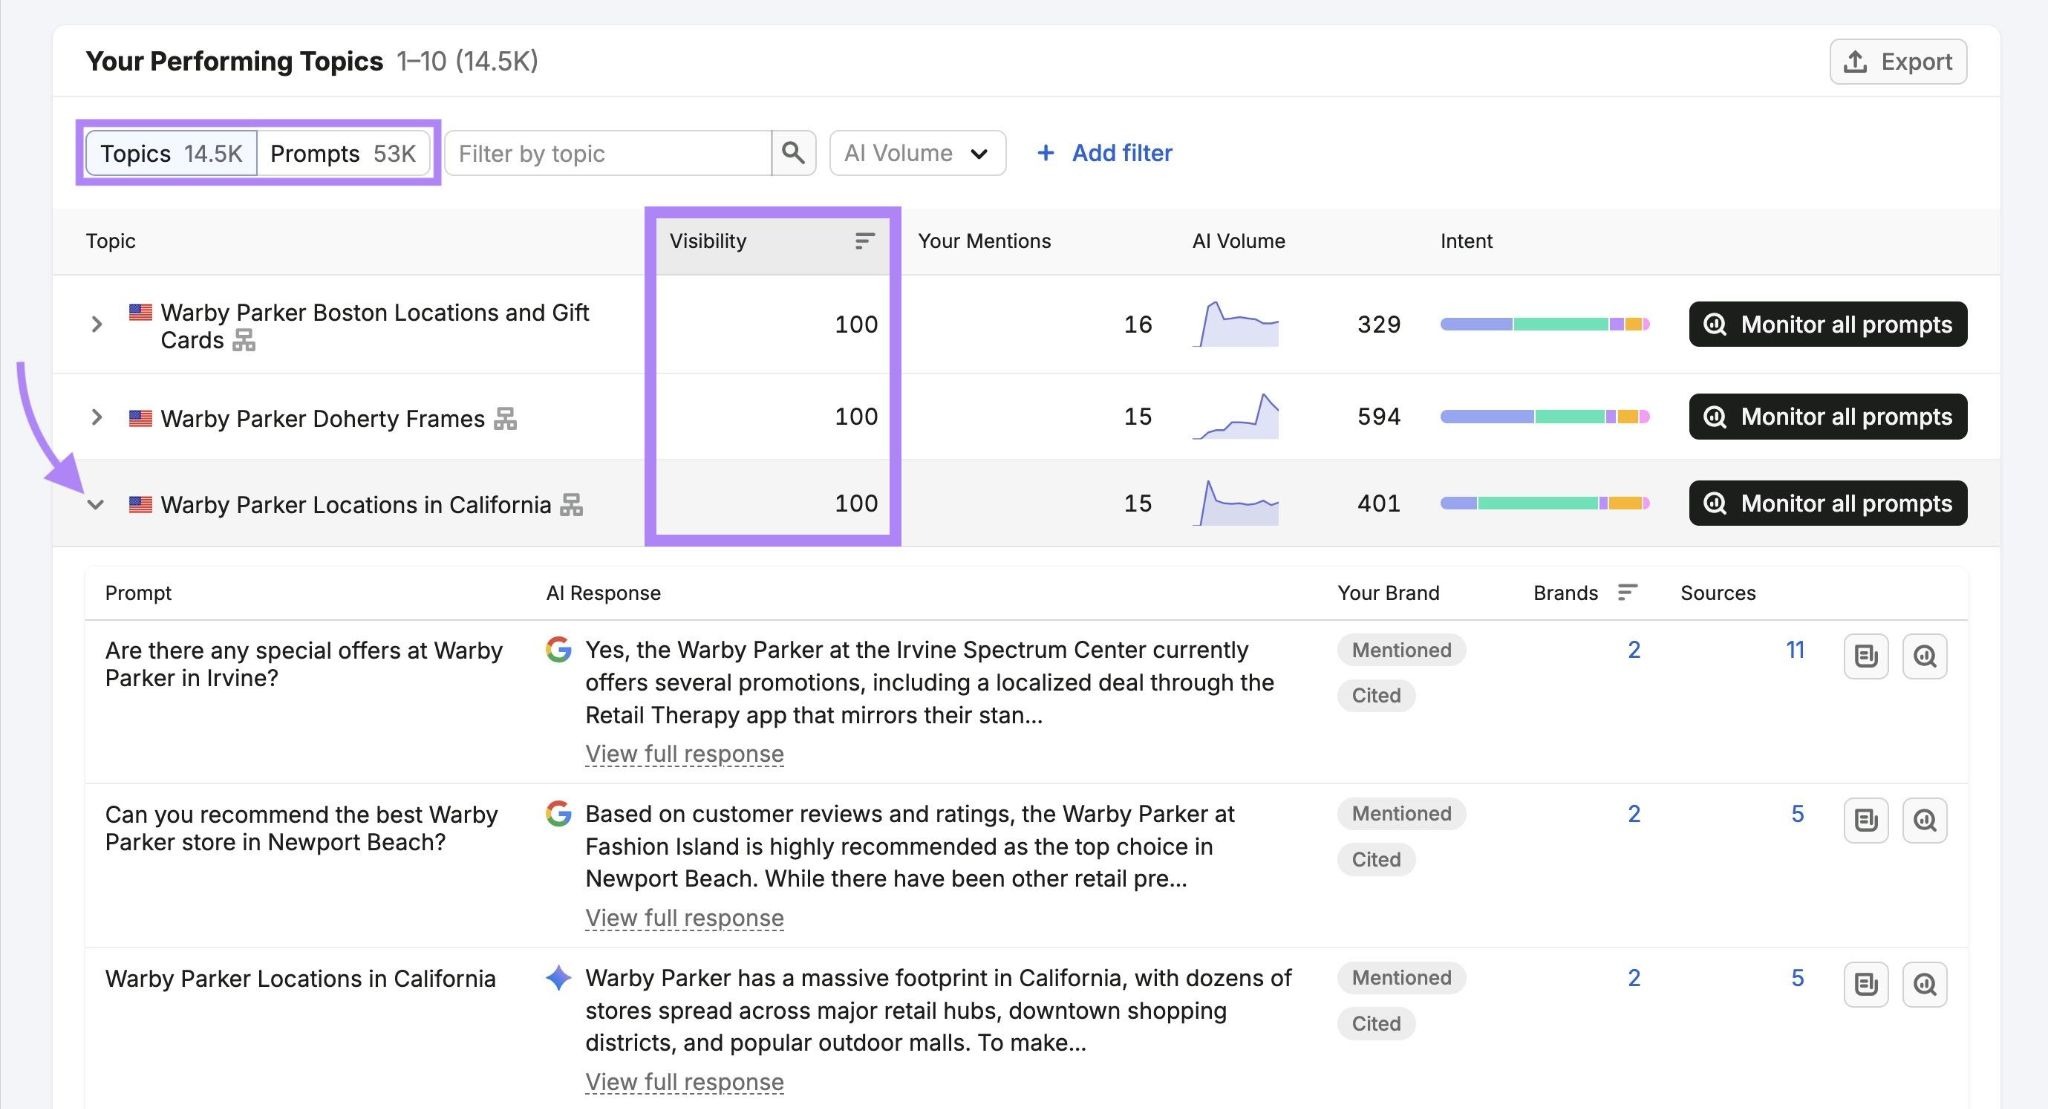
Task: Click Brands count 2 for Newport Beach prompt
Action: [1634, 814]
